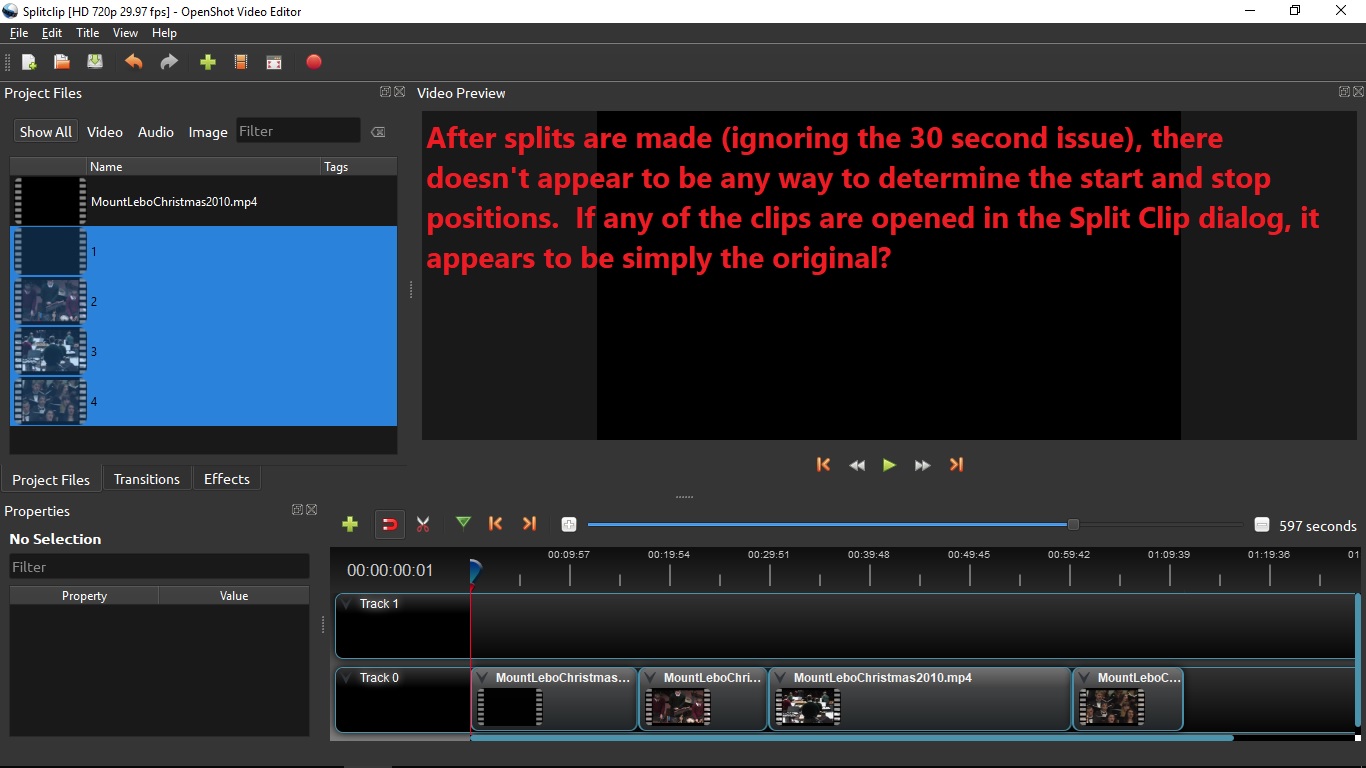Import files using the toolbar plus icon
Viewport: 1366px width, 768px height.
coord(207,62)
